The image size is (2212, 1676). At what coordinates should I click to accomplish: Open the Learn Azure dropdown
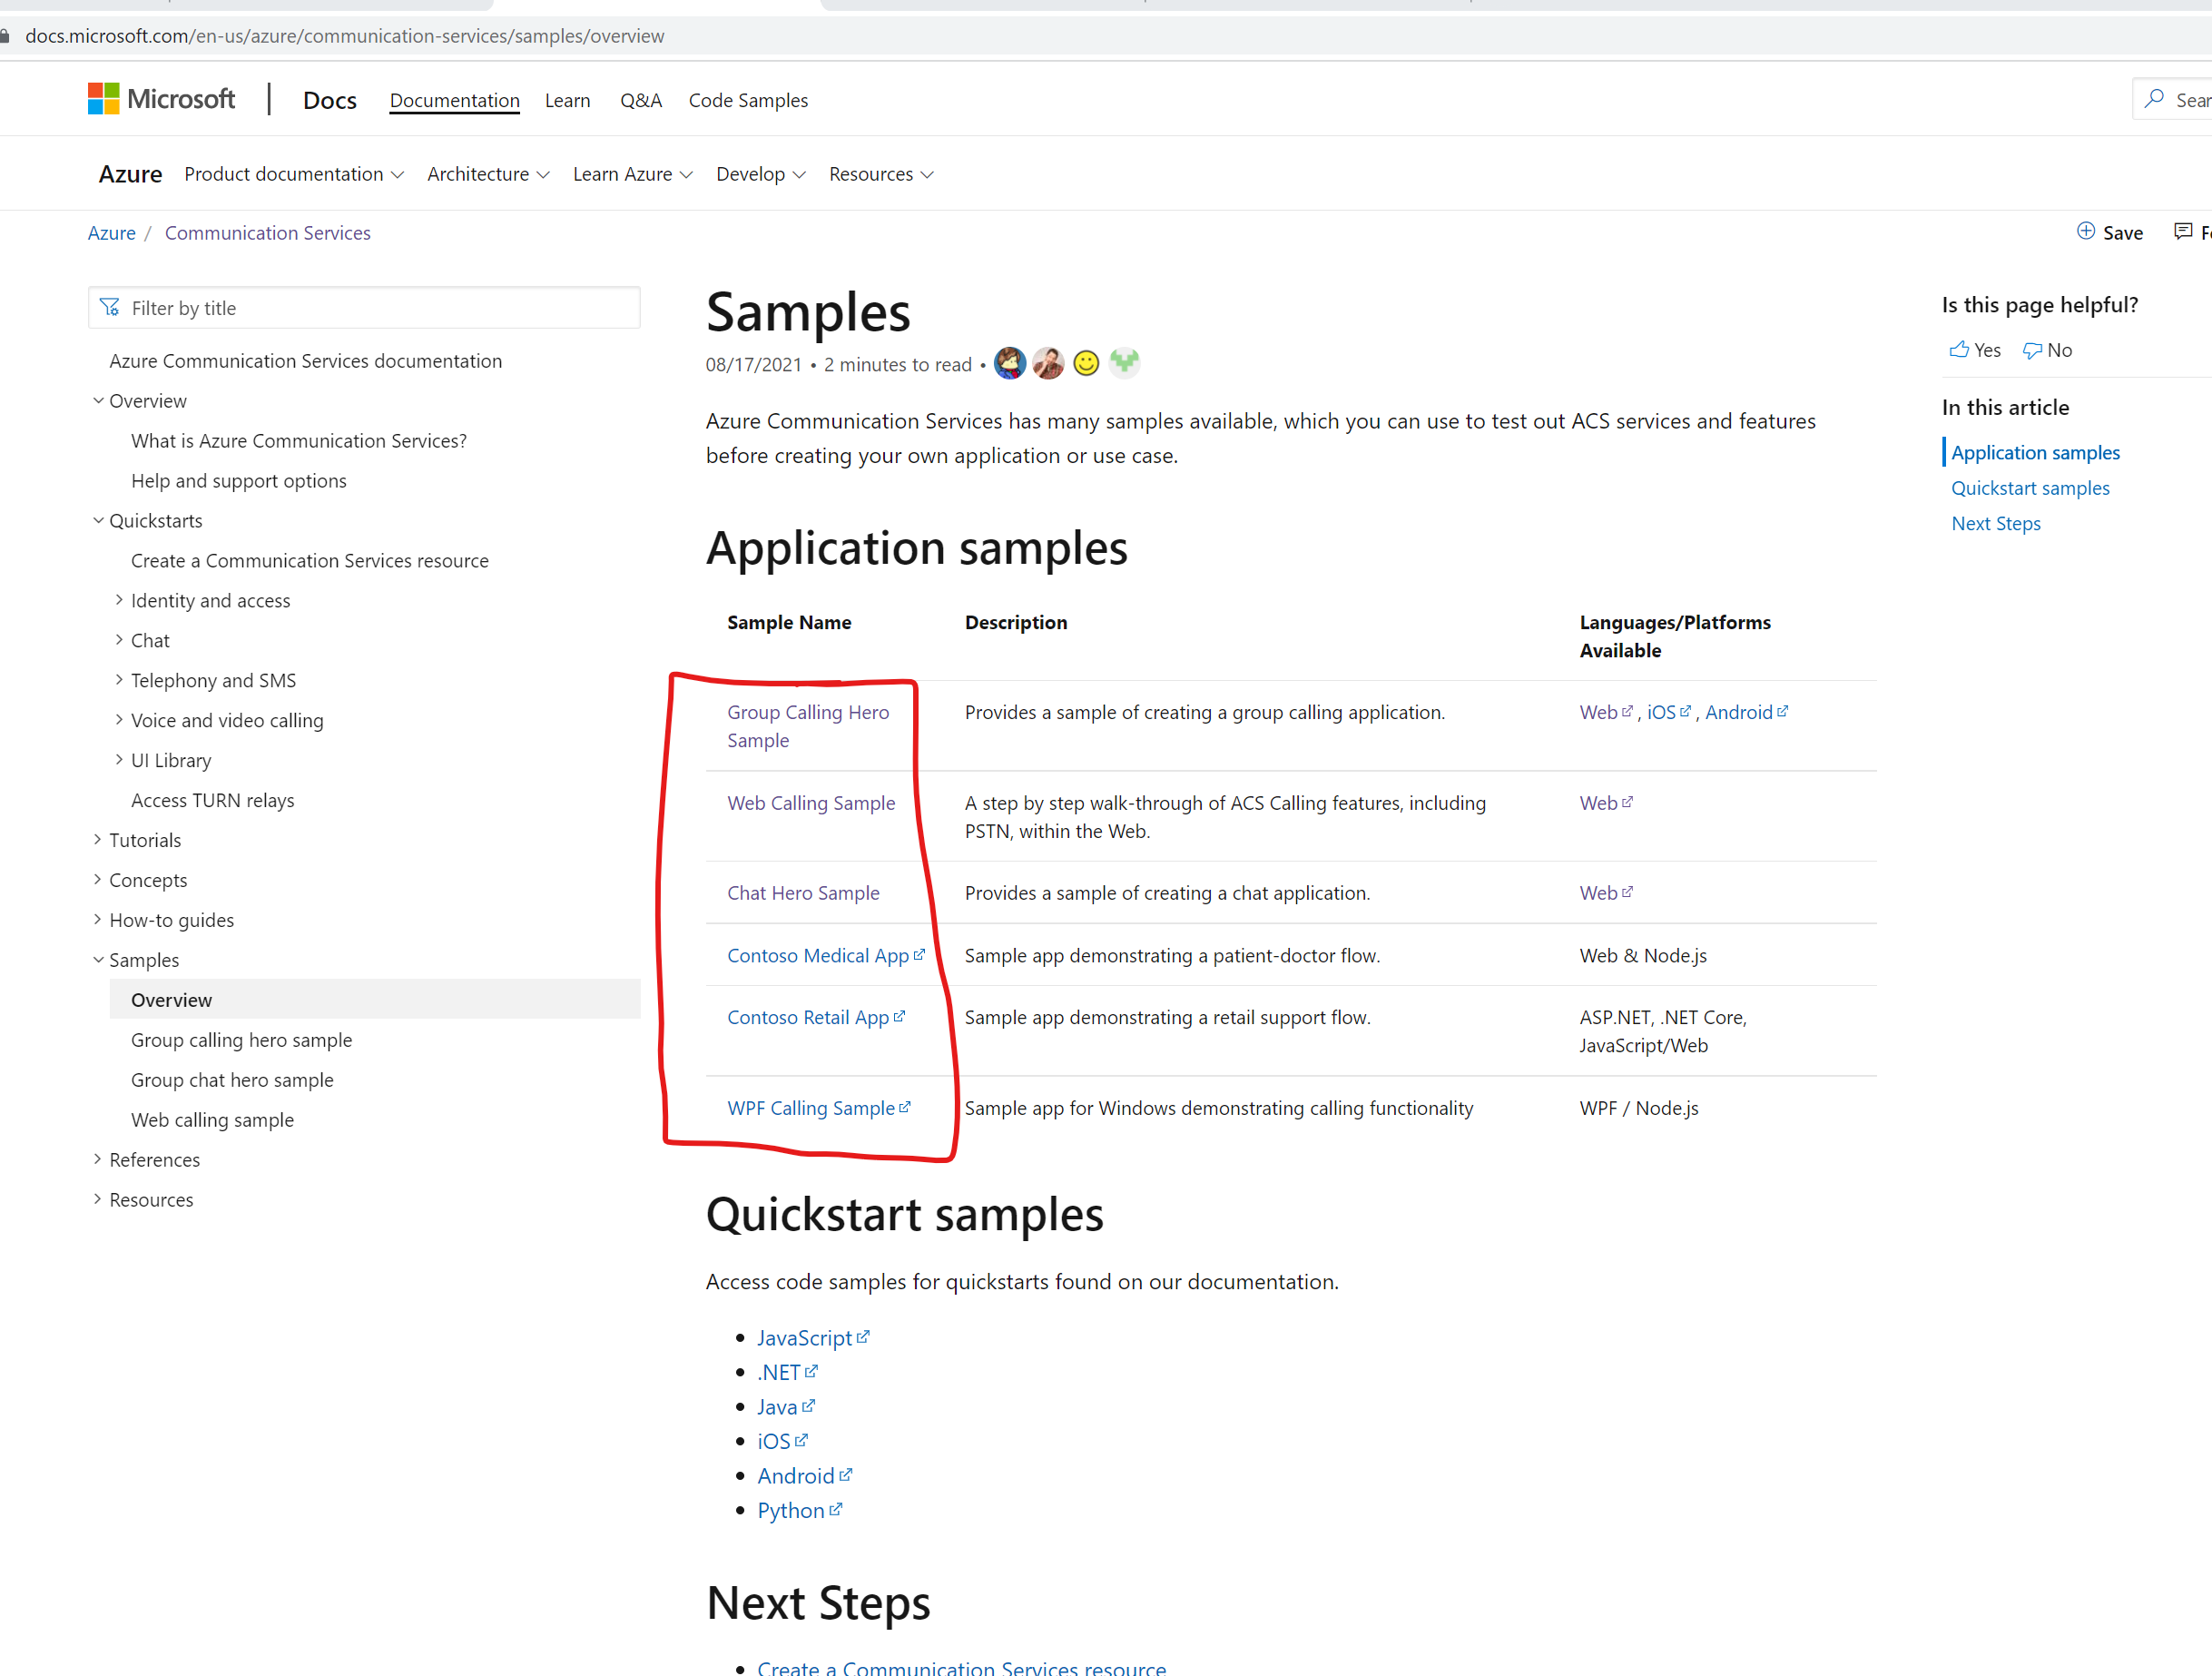coord(632,174)
